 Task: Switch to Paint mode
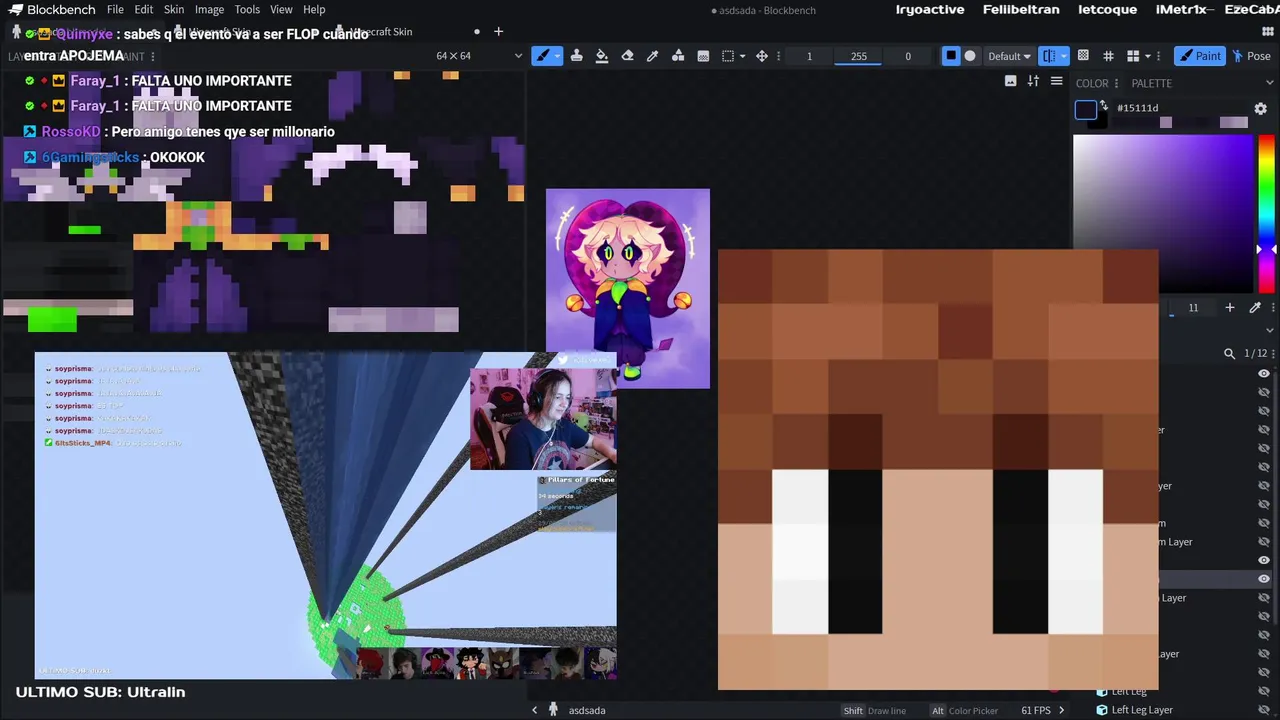pyautogui.click(x=1199, y=56)
